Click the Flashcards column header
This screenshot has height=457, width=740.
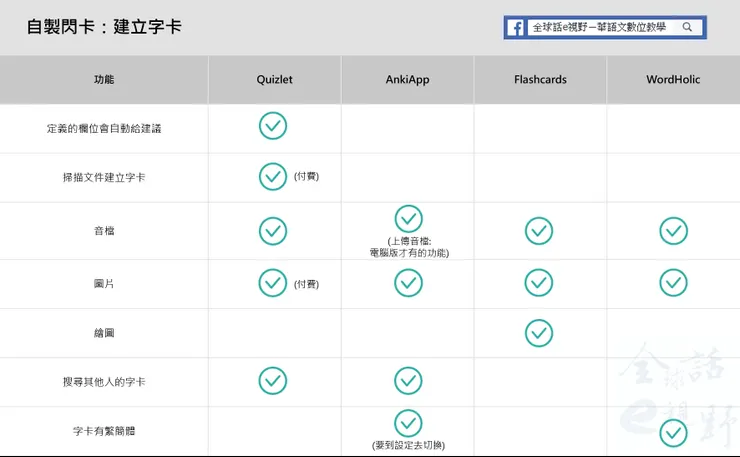point(540,79)
